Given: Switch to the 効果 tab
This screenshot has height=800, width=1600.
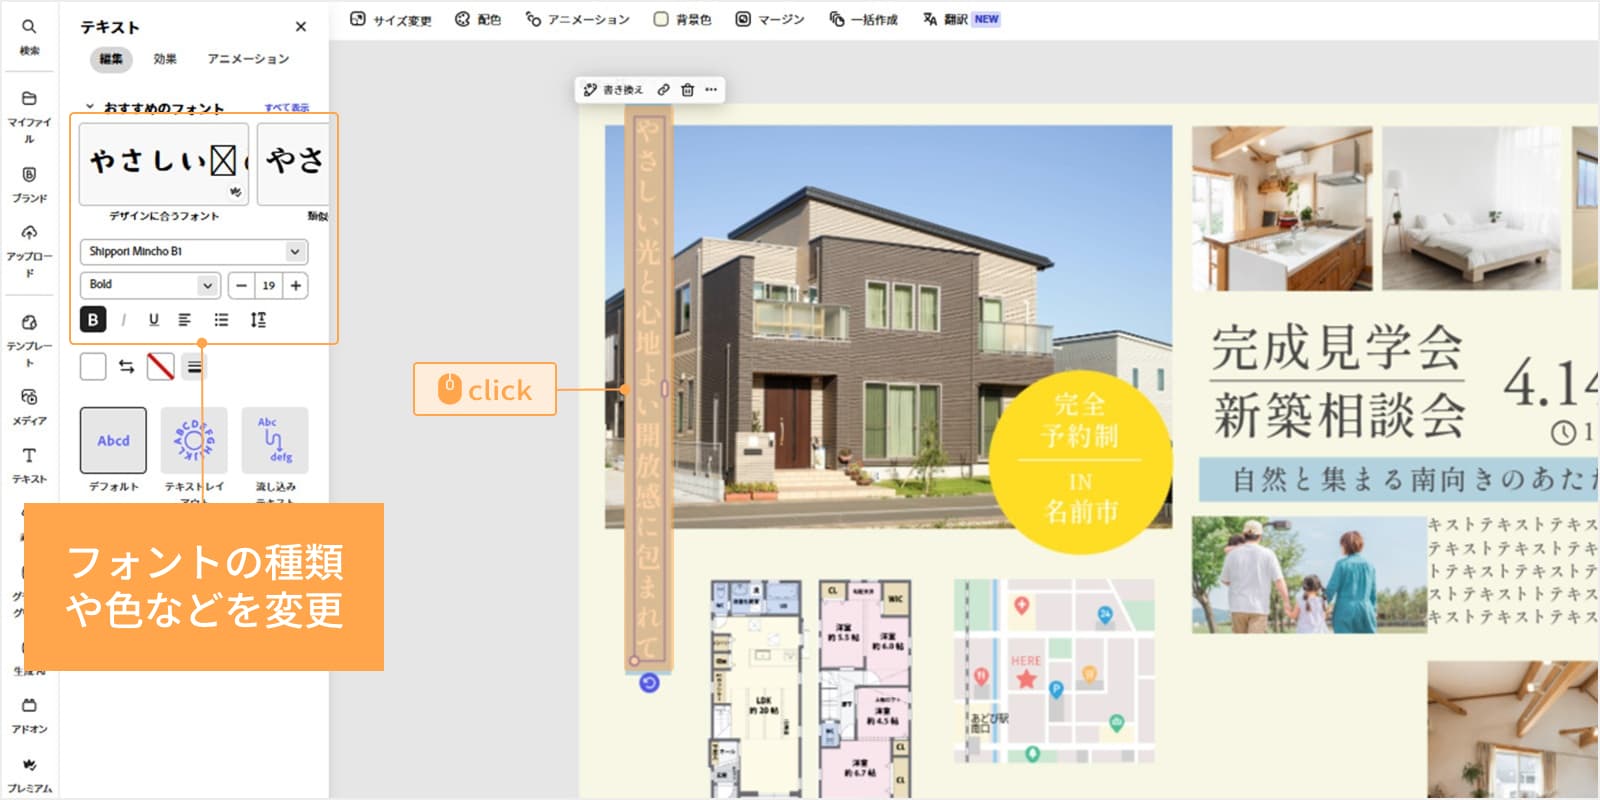Looking at the screenshot, I should point(165,59).
